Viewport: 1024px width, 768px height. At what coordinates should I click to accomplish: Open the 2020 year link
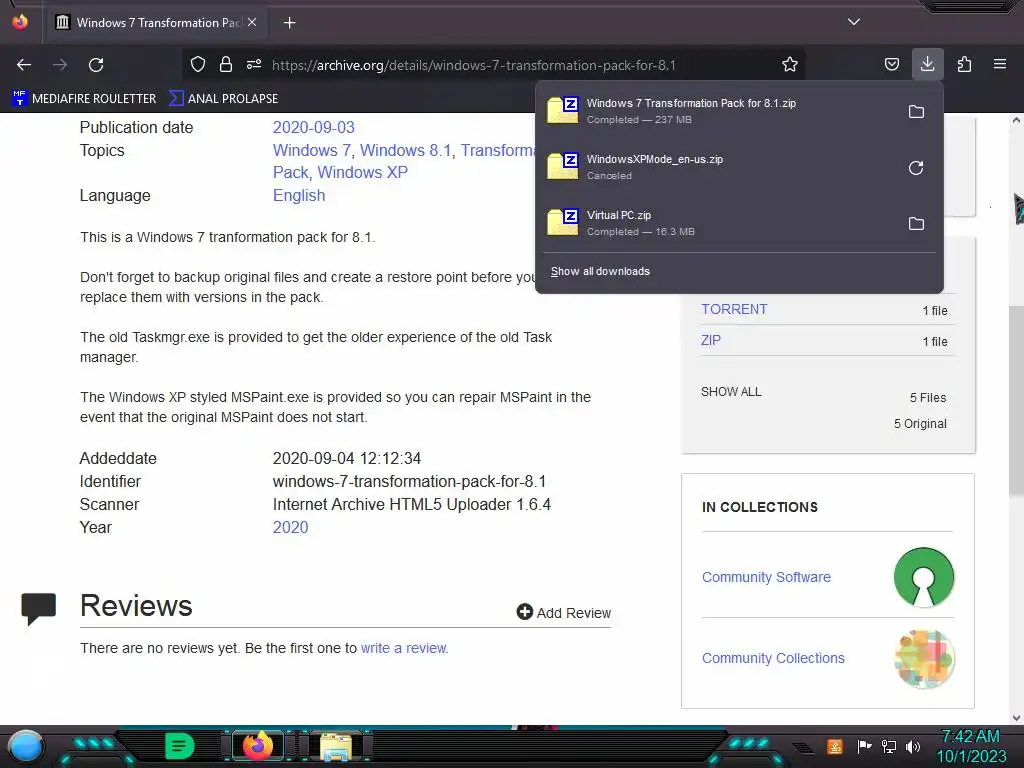(291, 527)
